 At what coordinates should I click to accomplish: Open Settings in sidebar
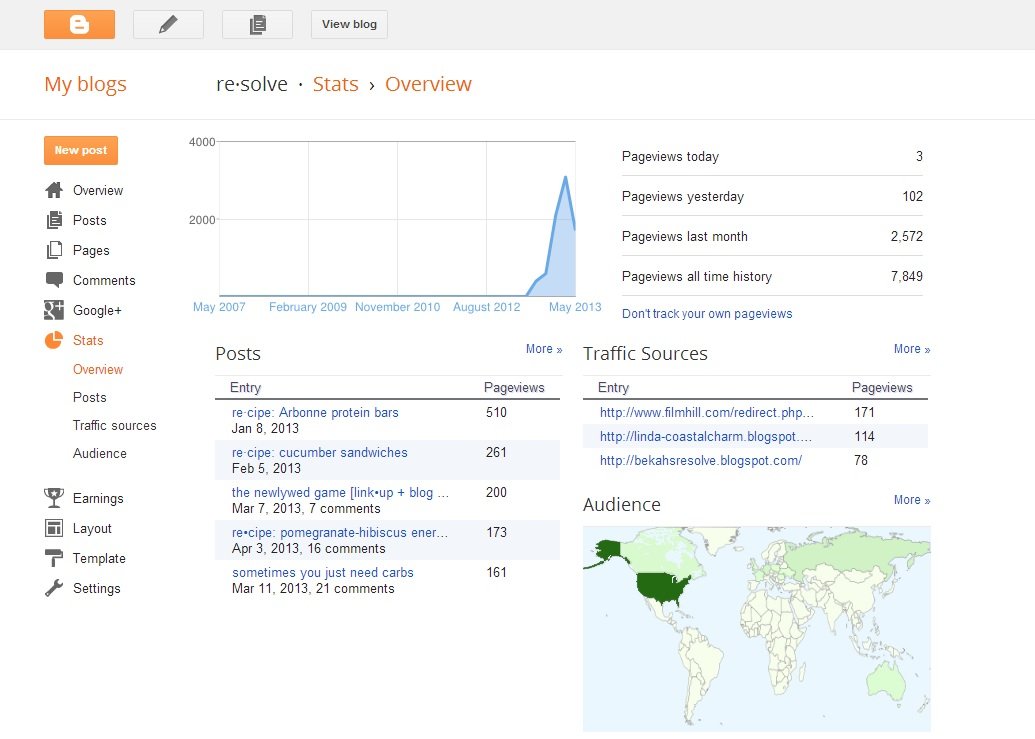(96, 589)
